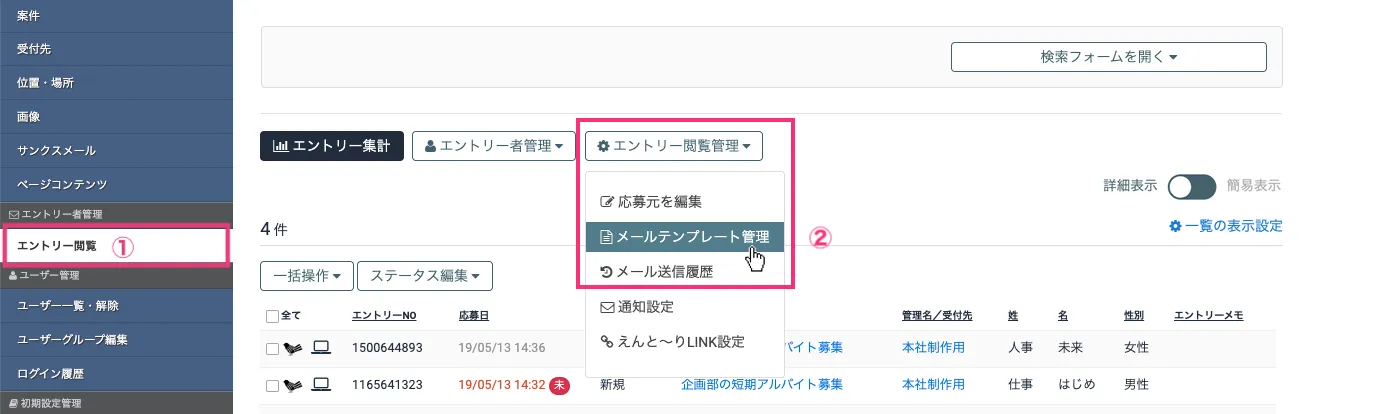Click the envelope icon beside 通知設定
The width and height of the screenshot is (1398, 414).
(606, 306)
